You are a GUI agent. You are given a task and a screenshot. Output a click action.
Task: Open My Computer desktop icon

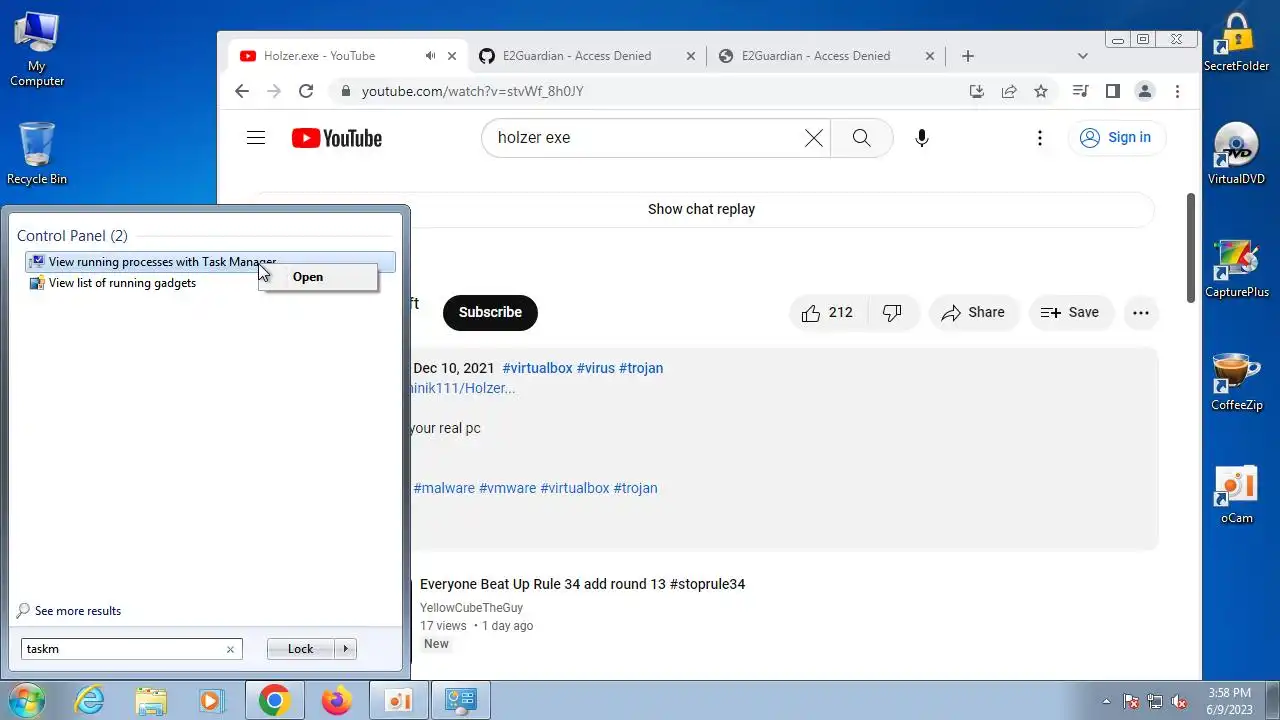[x=37, y=50]
